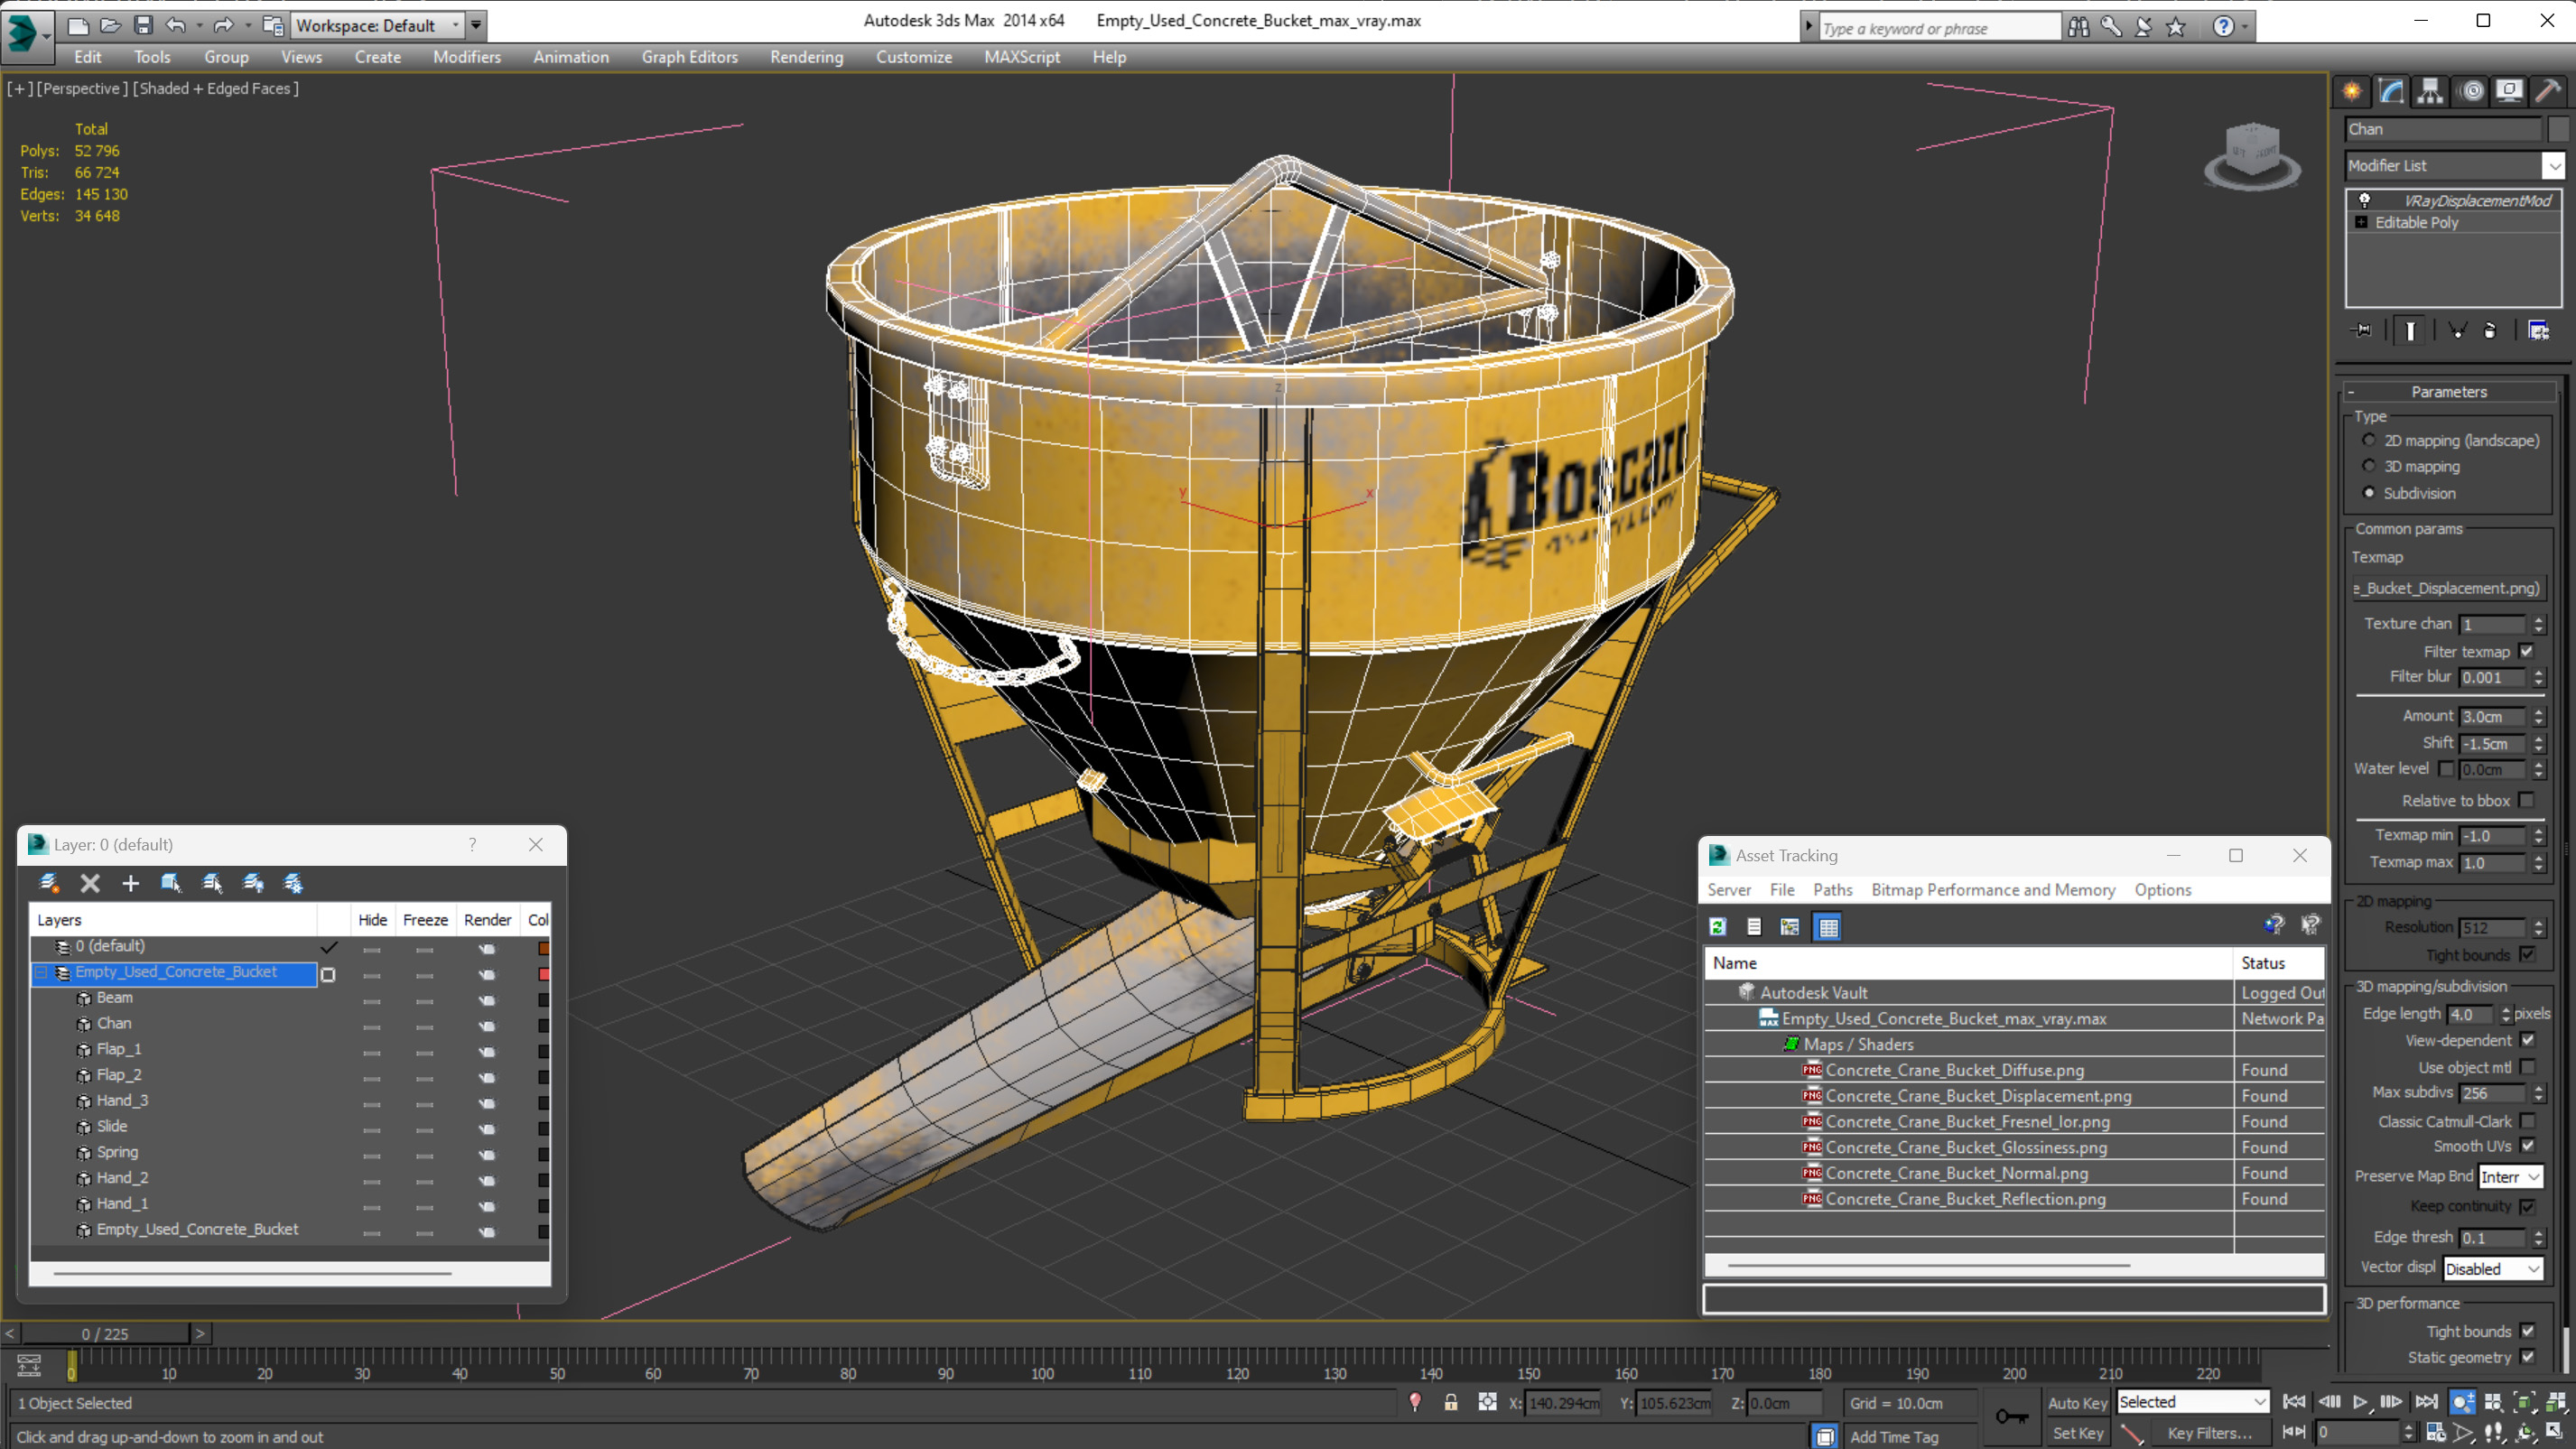Open the Modifiers menu
Screen dimensions: 2576x1449
(467, 57)
